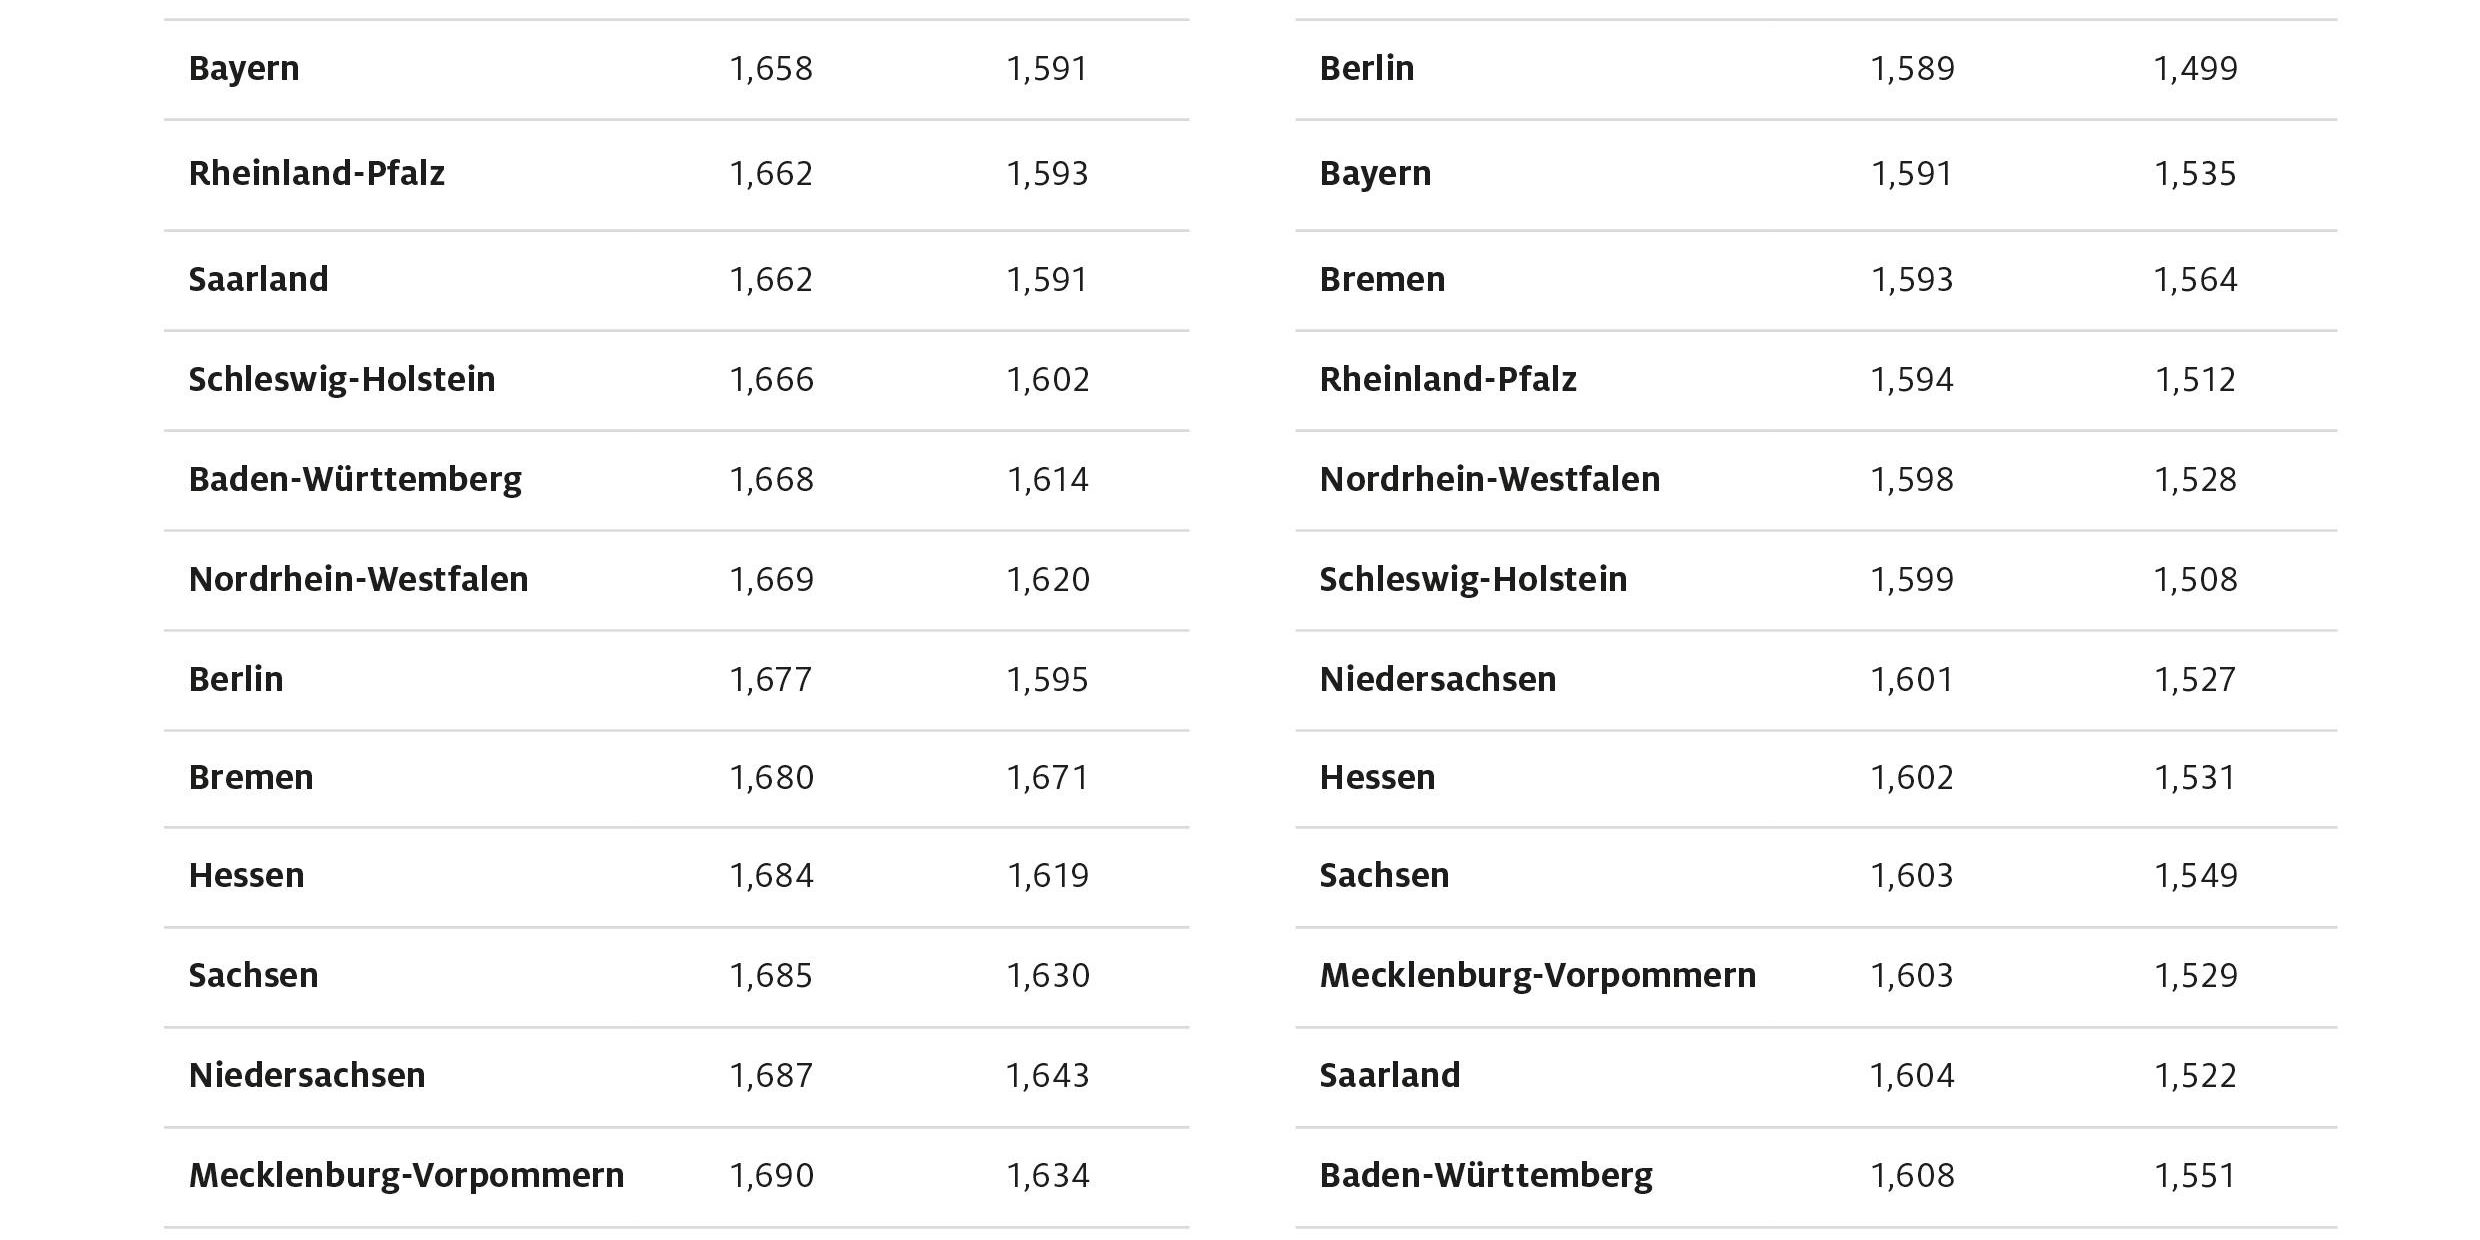Viewport: 2480px width, 1240px height.
Task: Click the 1,535 value for Bayern
Action: (2195, 174)
